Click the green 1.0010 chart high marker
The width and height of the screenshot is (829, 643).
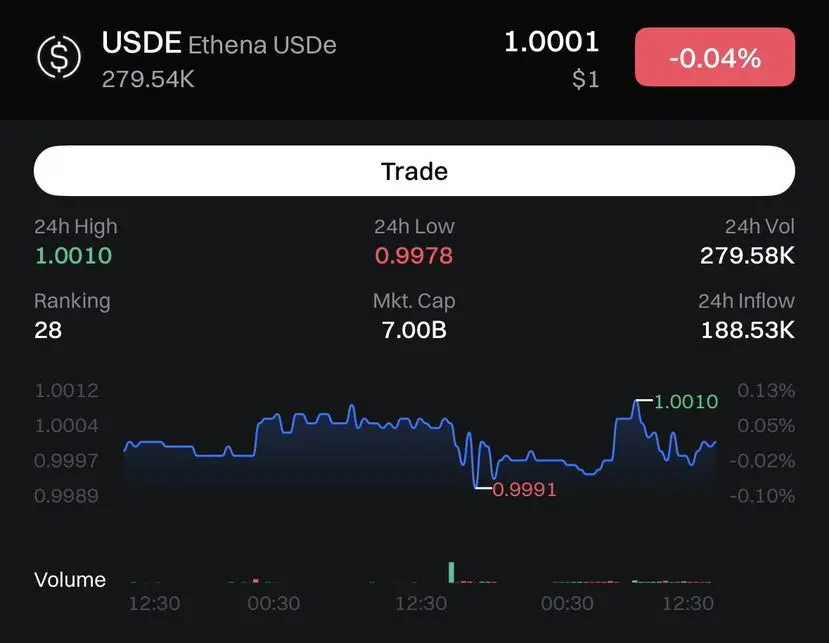(x=686, y=402)
